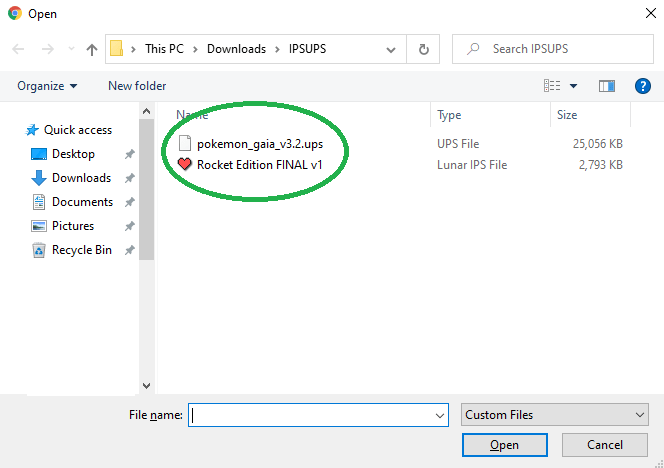Open the recent locations dropdown arrow
The height and width of the screenshot is (468, 664).
[x=71, y=49]
